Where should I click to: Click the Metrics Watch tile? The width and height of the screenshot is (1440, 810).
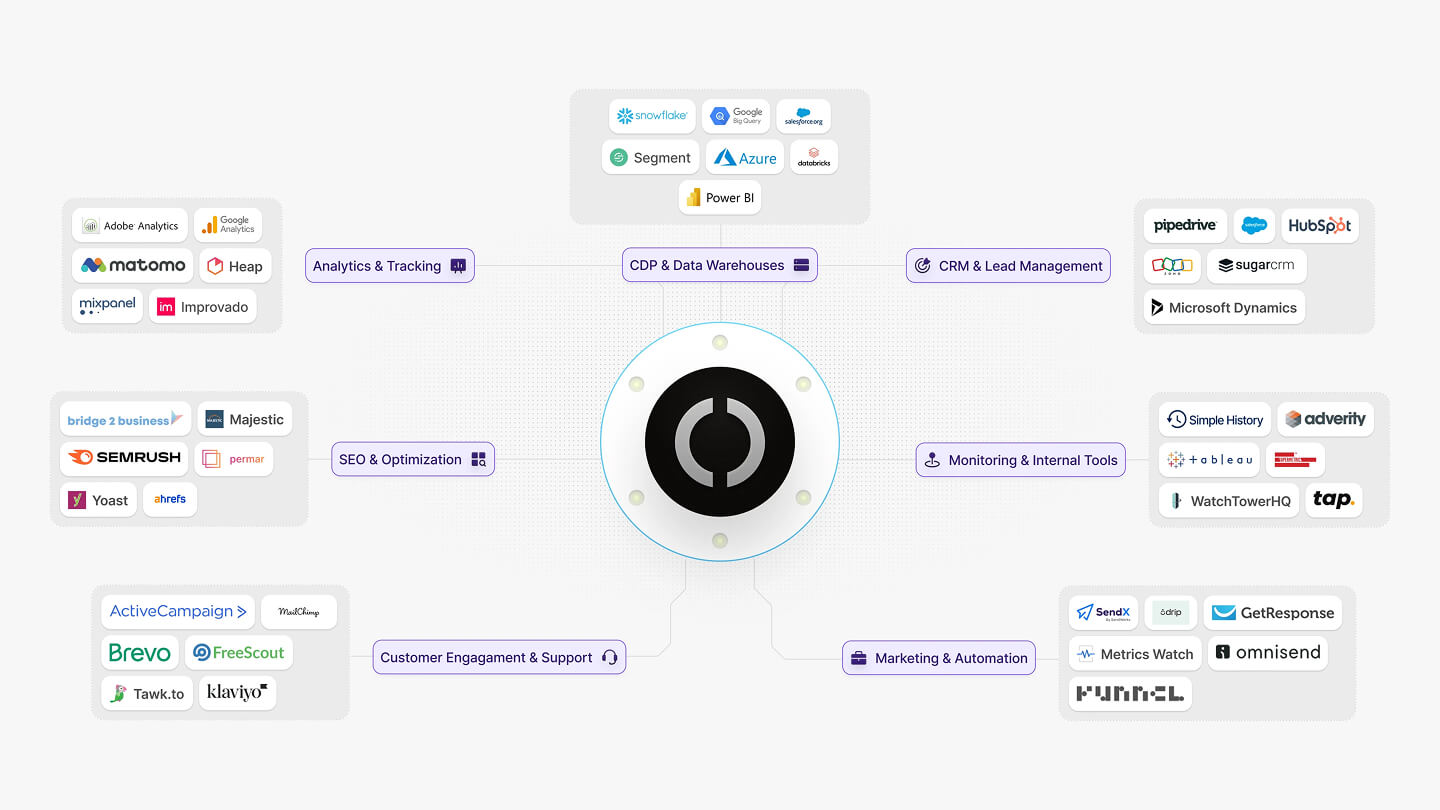1135,653
